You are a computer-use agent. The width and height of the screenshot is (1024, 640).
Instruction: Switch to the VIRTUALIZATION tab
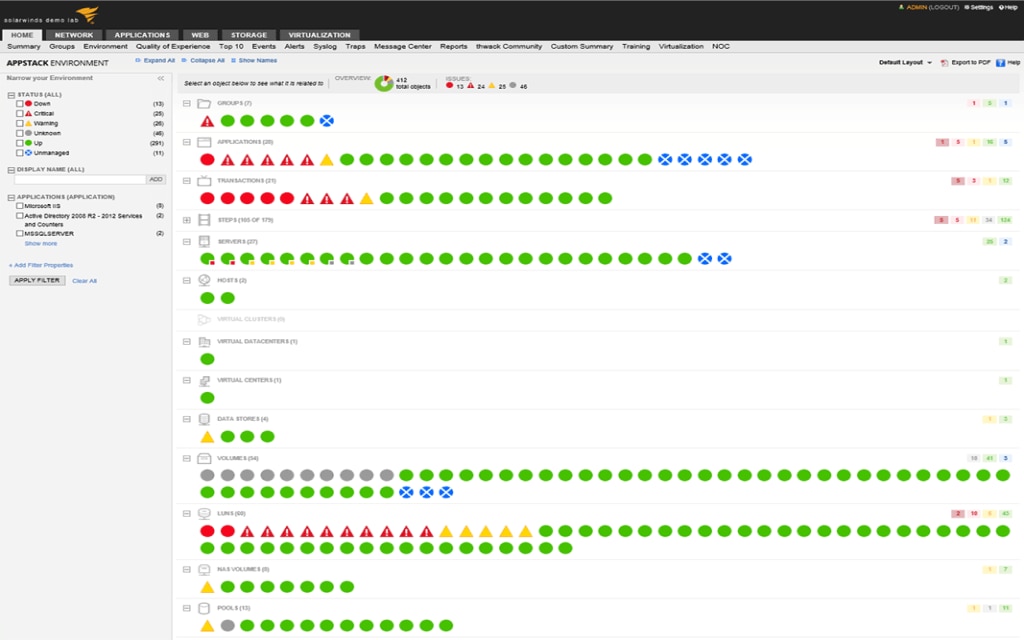pos(318,33)
